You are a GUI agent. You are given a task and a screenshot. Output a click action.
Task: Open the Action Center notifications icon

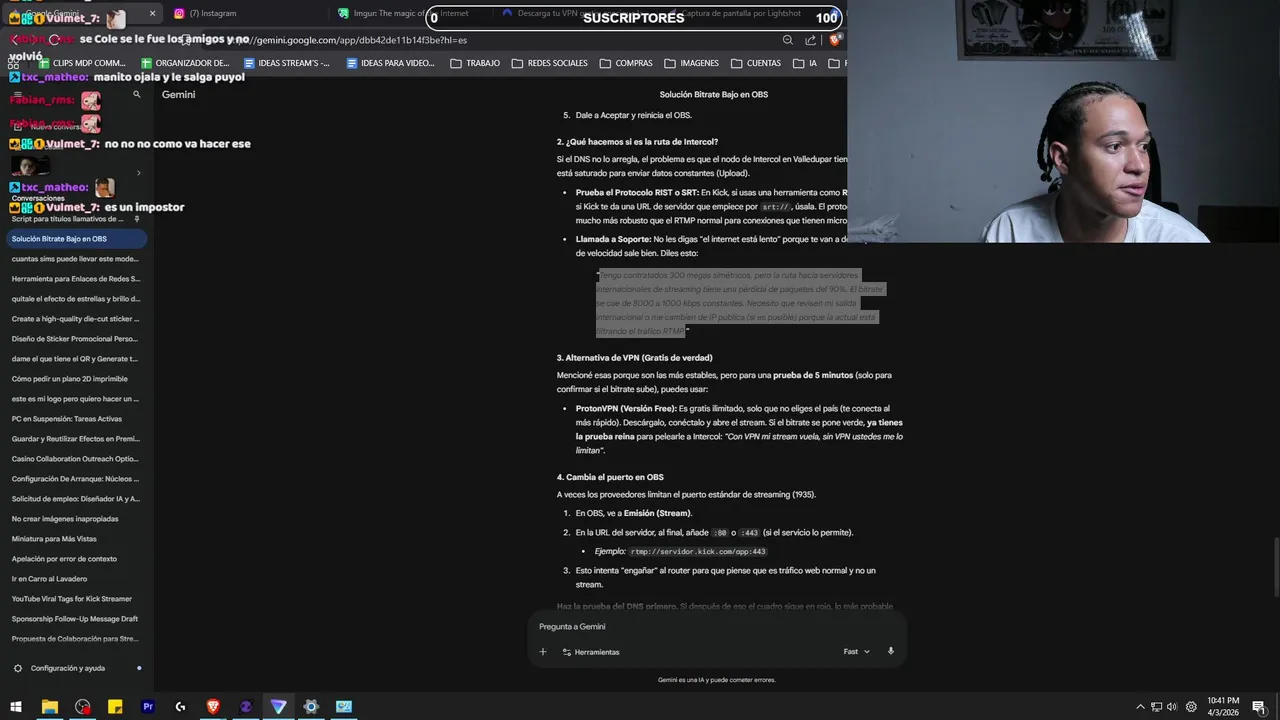pos(1258,706)
